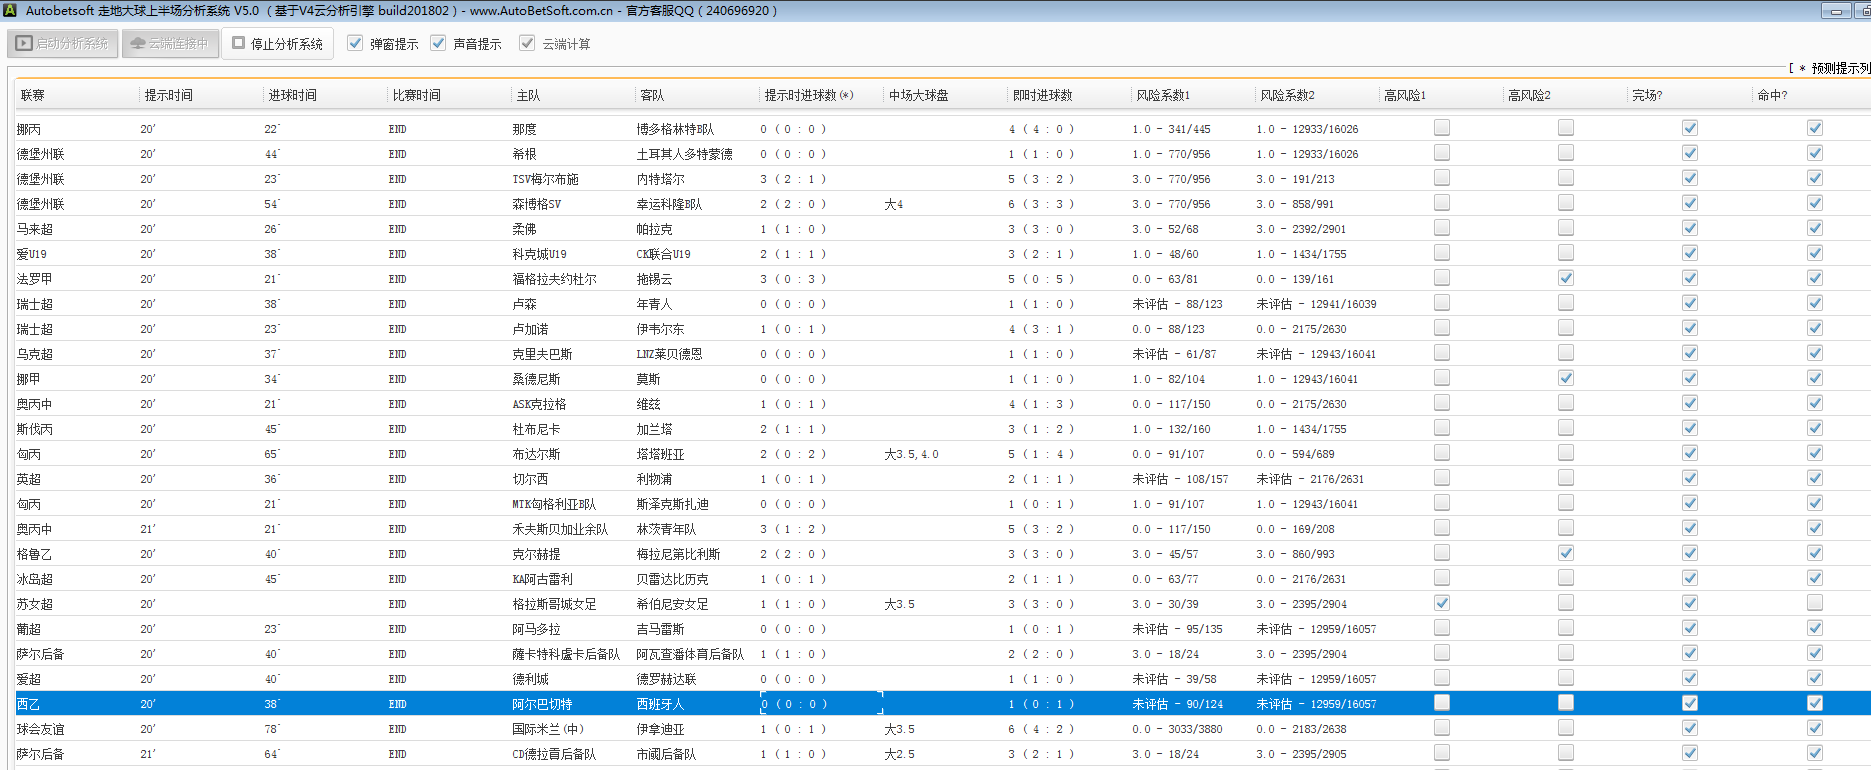
Task: Toggle the 弹窗提示 checkbox
Action: (355, 44)
